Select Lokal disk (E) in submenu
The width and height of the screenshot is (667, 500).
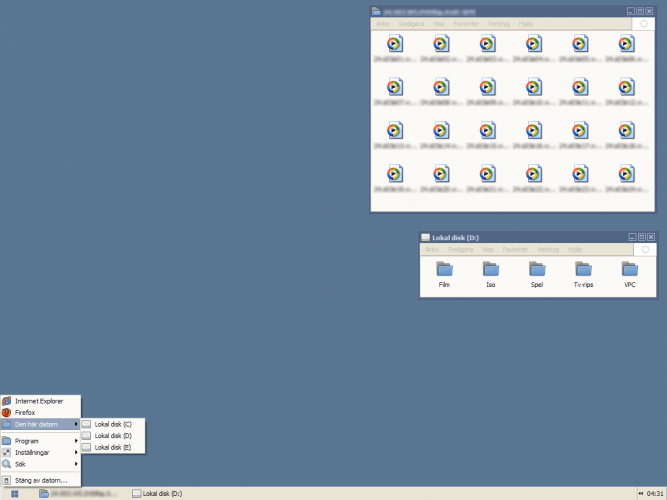click(112, 447)
